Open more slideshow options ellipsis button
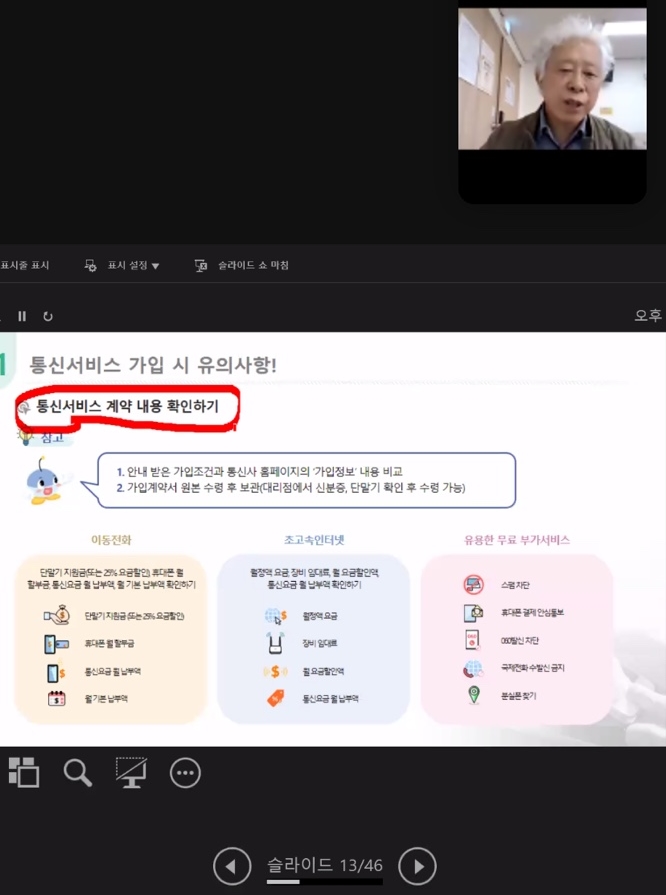The width and height of the screenshot is (666, 895). tap(185, 772)
